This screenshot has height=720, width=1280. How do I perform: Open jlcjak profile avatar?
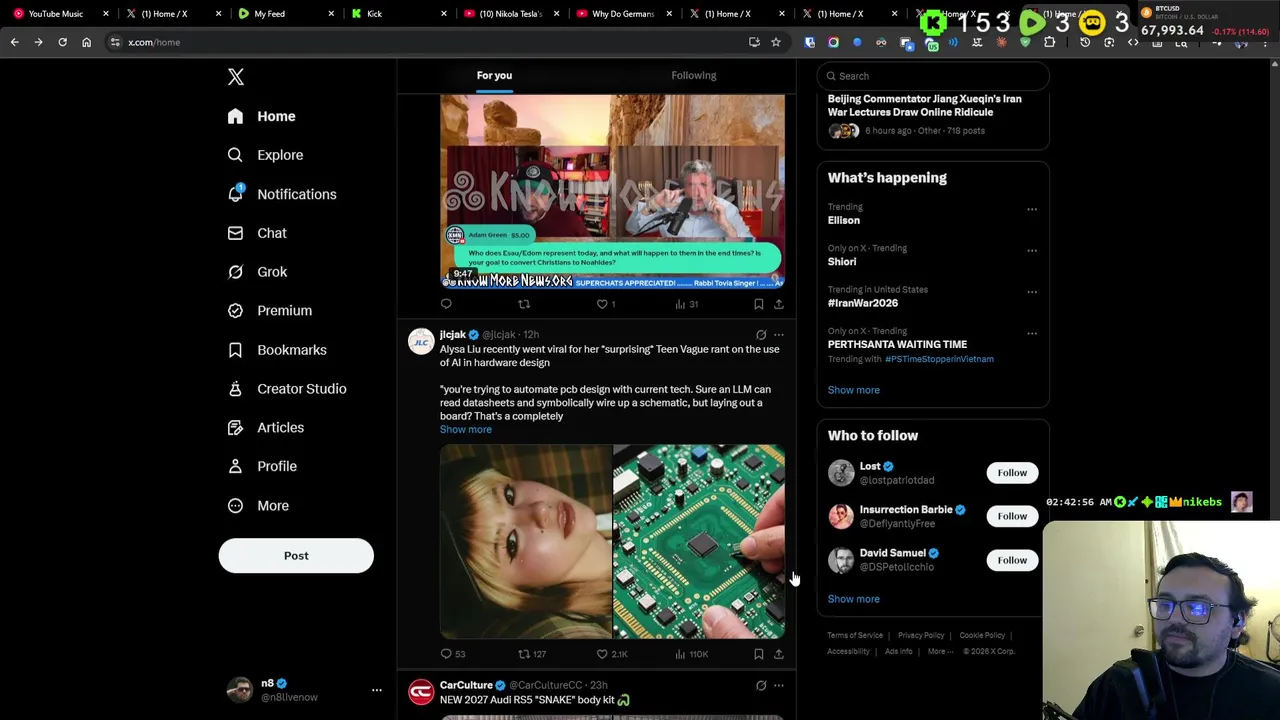[421, 341]
